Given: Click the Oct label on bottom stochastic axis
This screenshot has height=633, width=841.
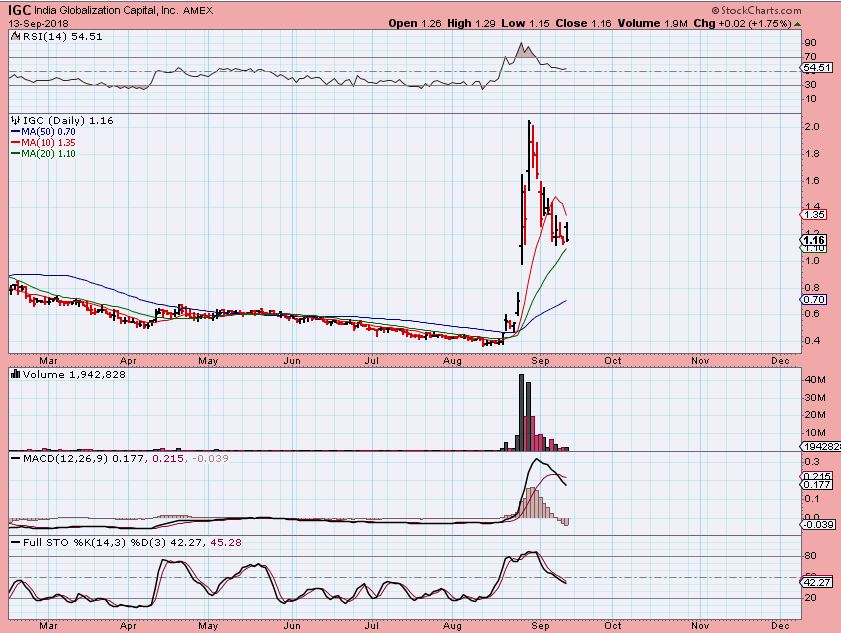Looking at the screenshot, I should (x=613, y=625).
